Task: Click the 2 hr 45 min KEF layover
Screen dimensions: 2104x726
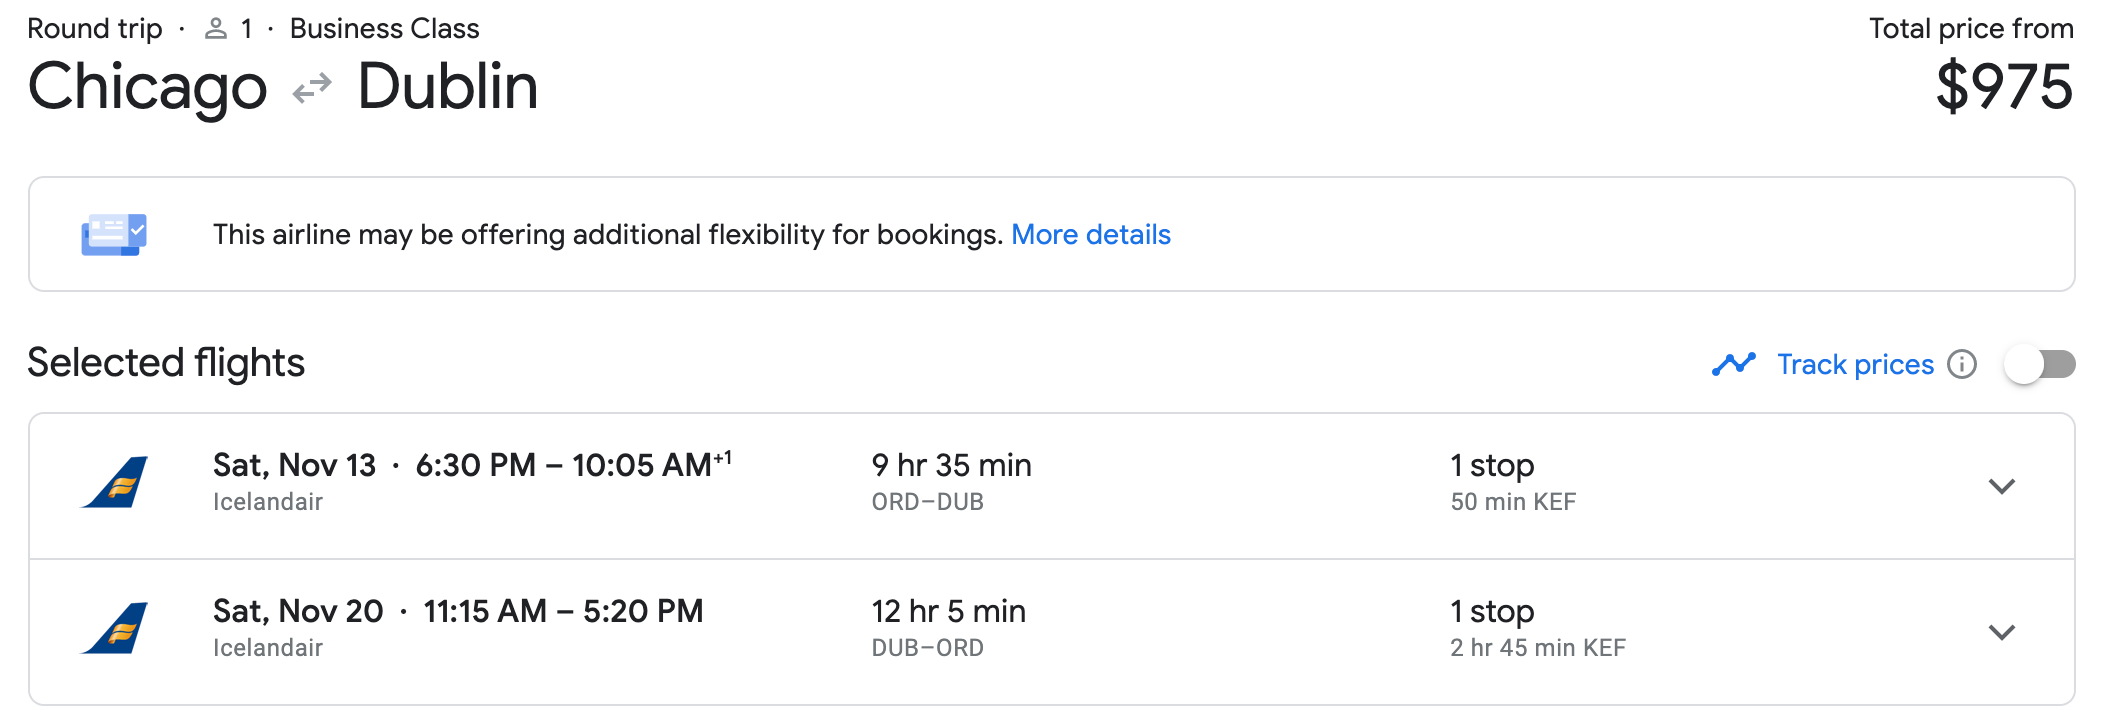Action: pyautogui.click(x=1537, y=648)
